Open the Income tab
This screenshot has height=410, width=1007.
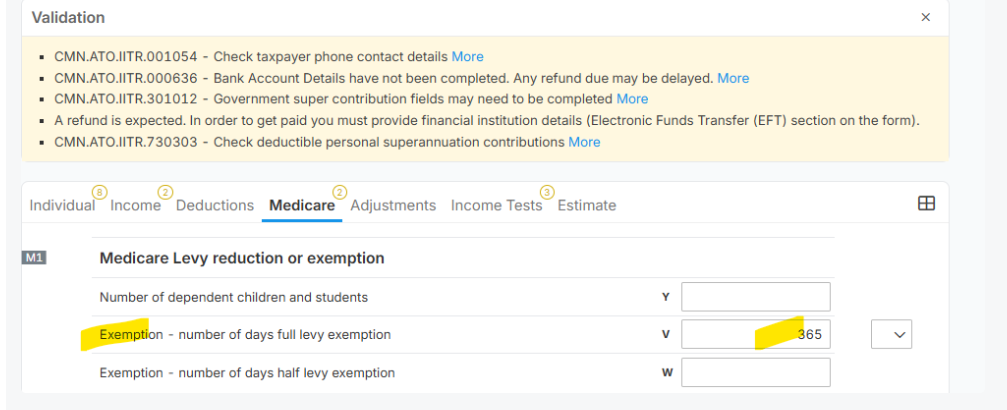click(x=136, y=206)
